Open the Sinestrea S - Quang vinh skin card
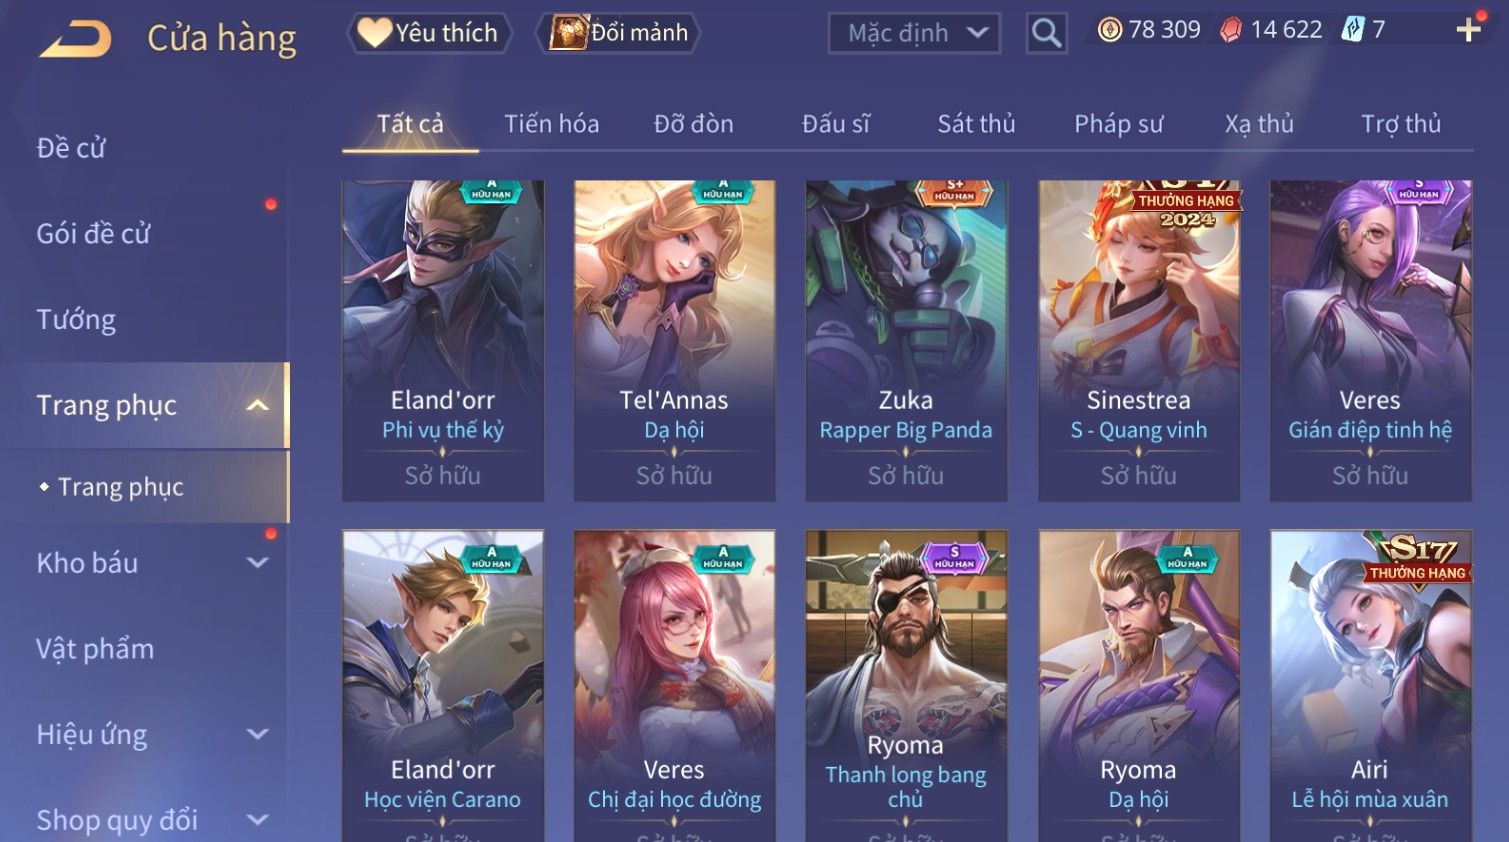Viewport: 1509px width, 842px height. click(1139, 340)
